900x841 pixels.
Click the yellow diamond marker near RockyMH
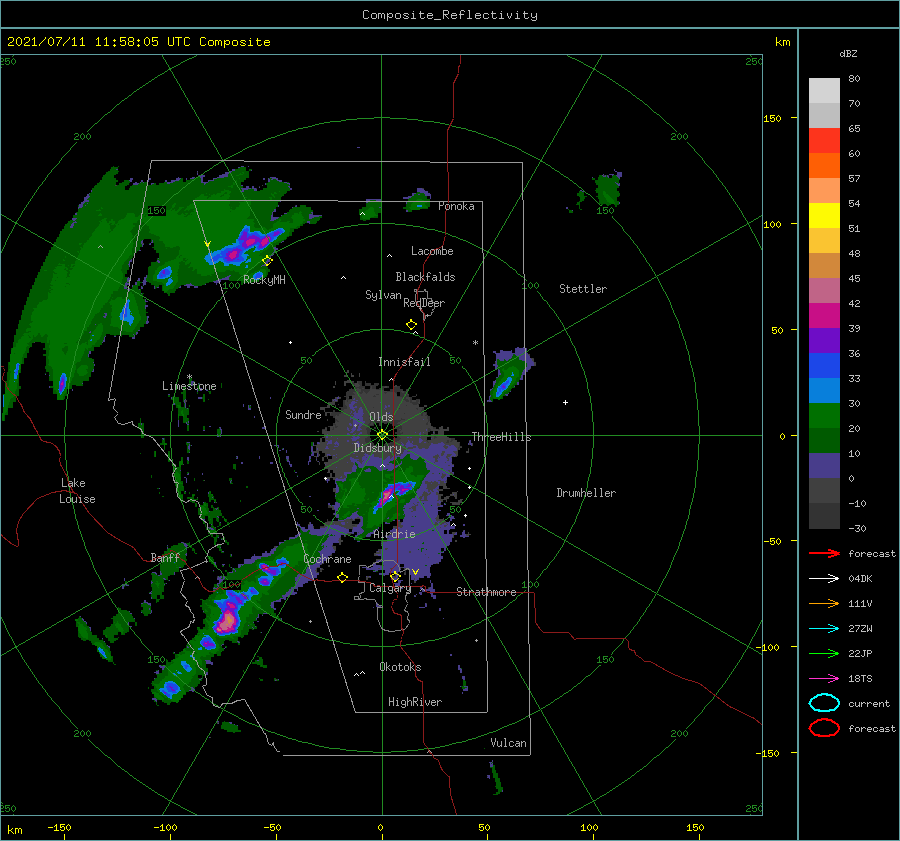[267, 261]
